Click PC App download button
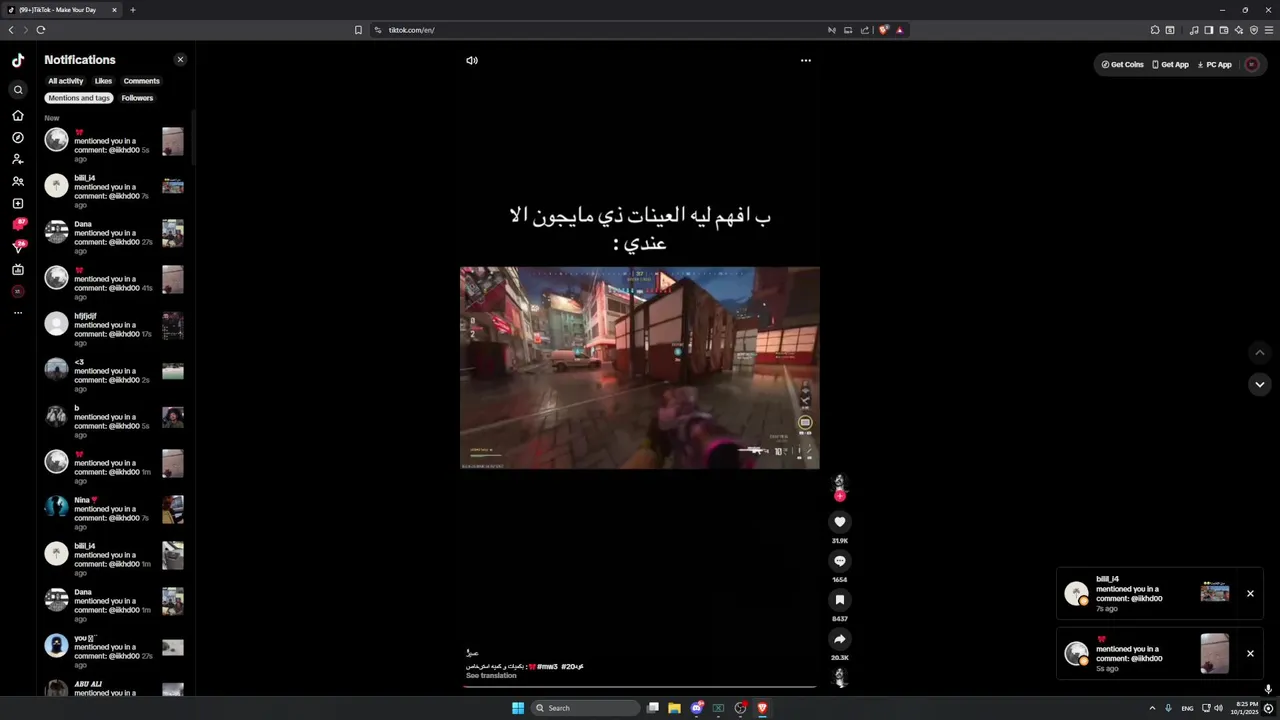This screenshot has width=1280, height=720. point(1214,64)
